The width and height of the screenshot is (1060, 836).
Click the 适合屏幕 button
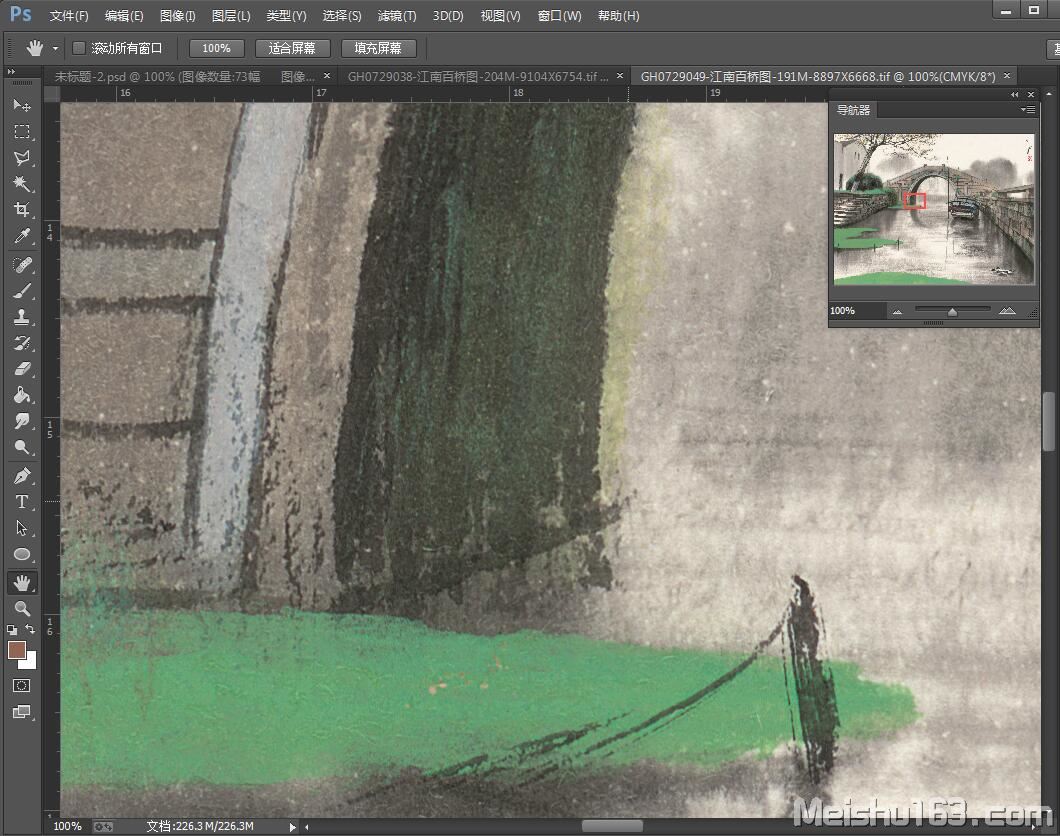[x=292, y=48]
